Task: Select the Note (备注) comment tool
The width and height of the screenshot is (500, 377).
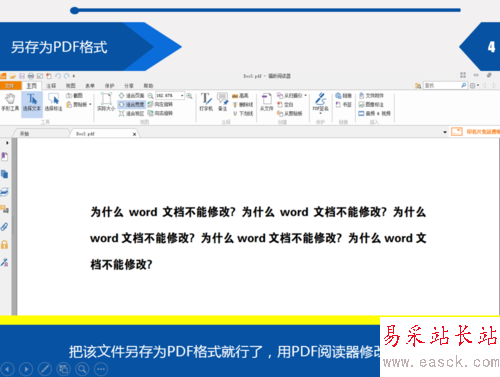Action: pyautogui.click(x=222, y=102)
